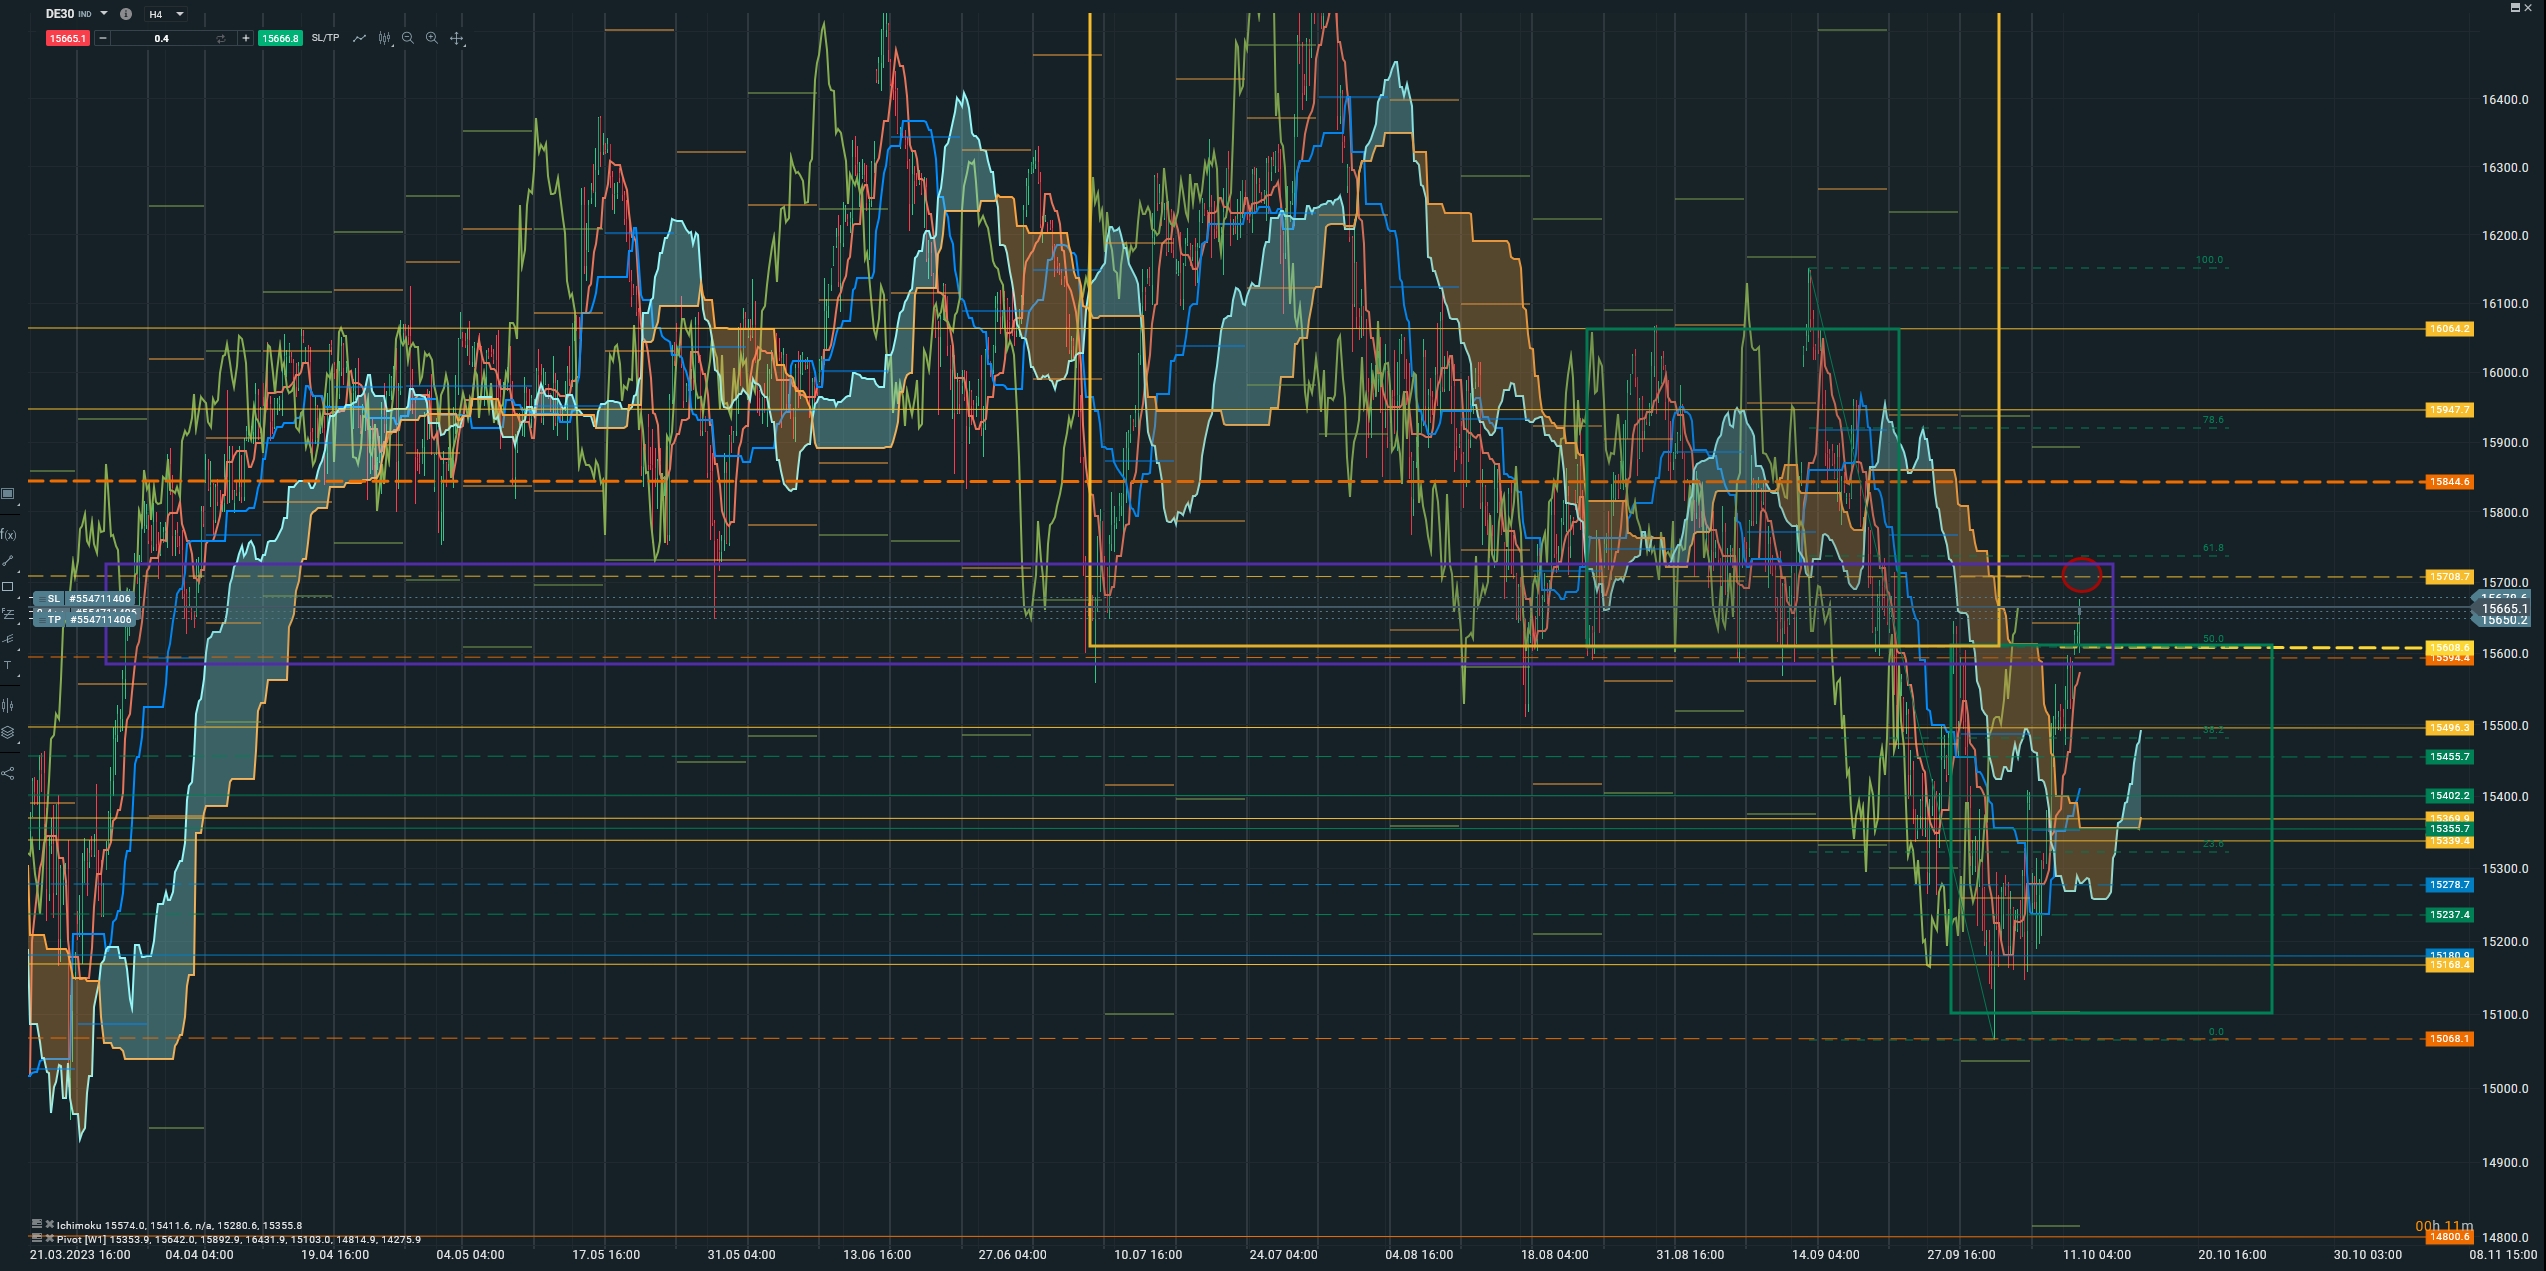Click the zoom out magnifier icon
This screenshot has width=2546, height=1271.
tap(407, 38)
